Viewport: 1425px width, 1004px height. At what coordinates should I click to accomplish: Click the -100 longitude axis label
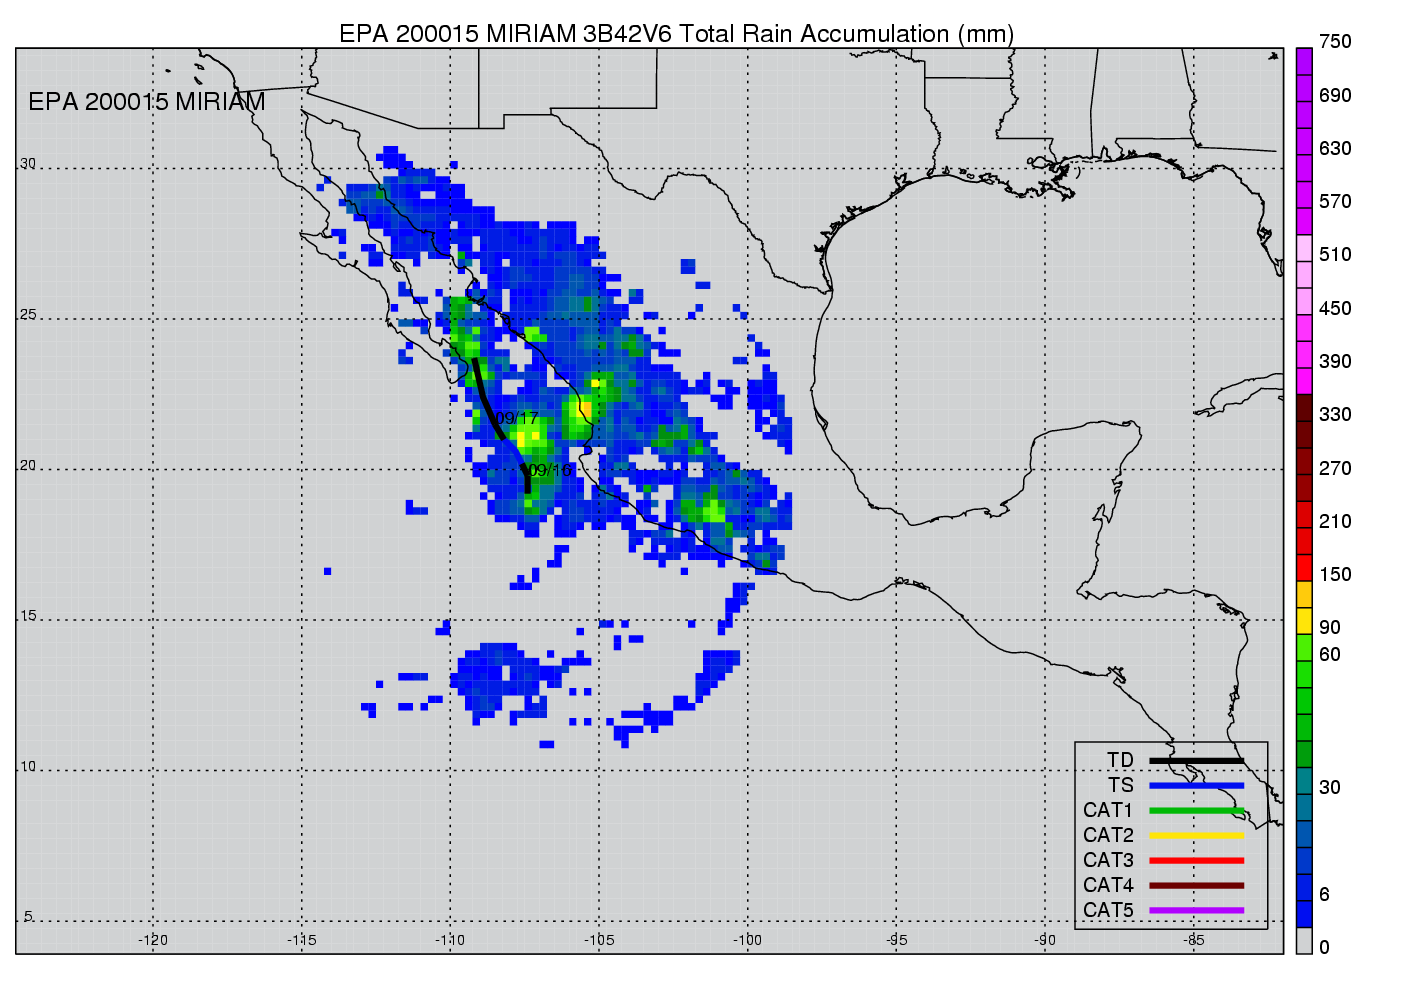click(747, 940)
